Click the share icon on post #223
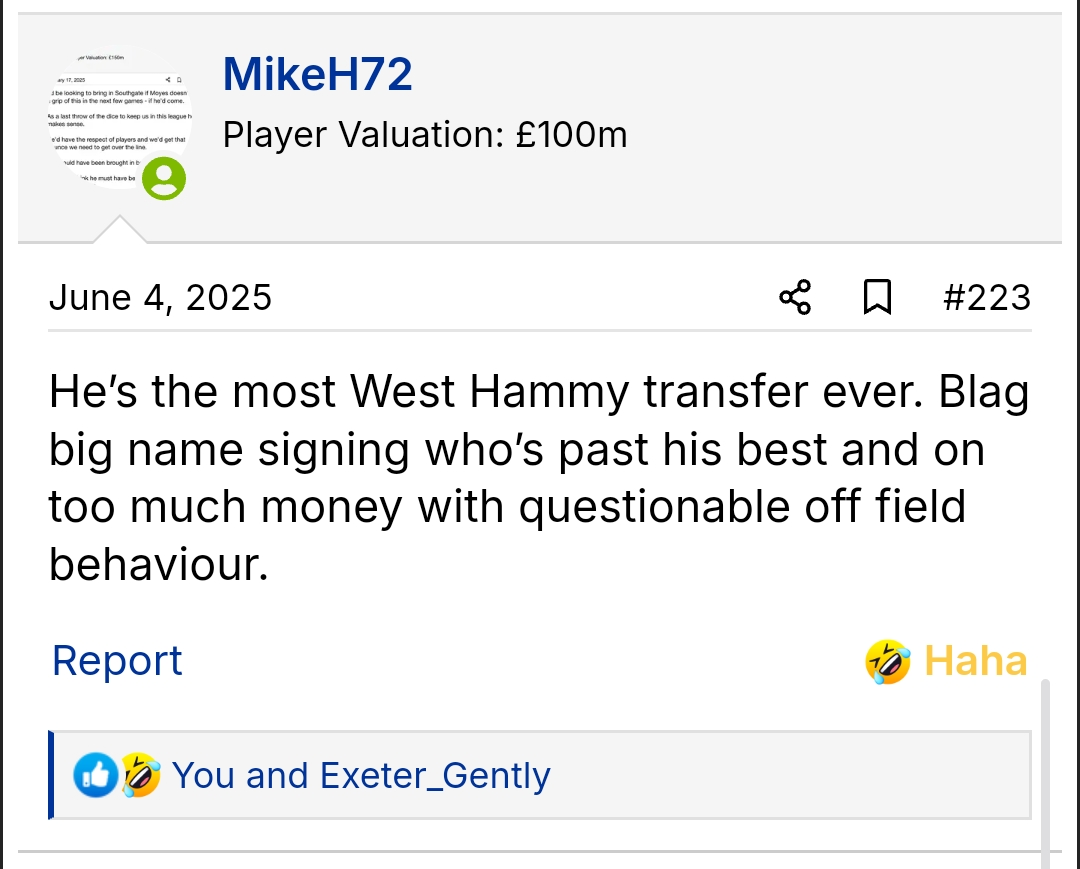Viewport: 1080px width, 869px height. pyautogui.click(x=795, y=297)
